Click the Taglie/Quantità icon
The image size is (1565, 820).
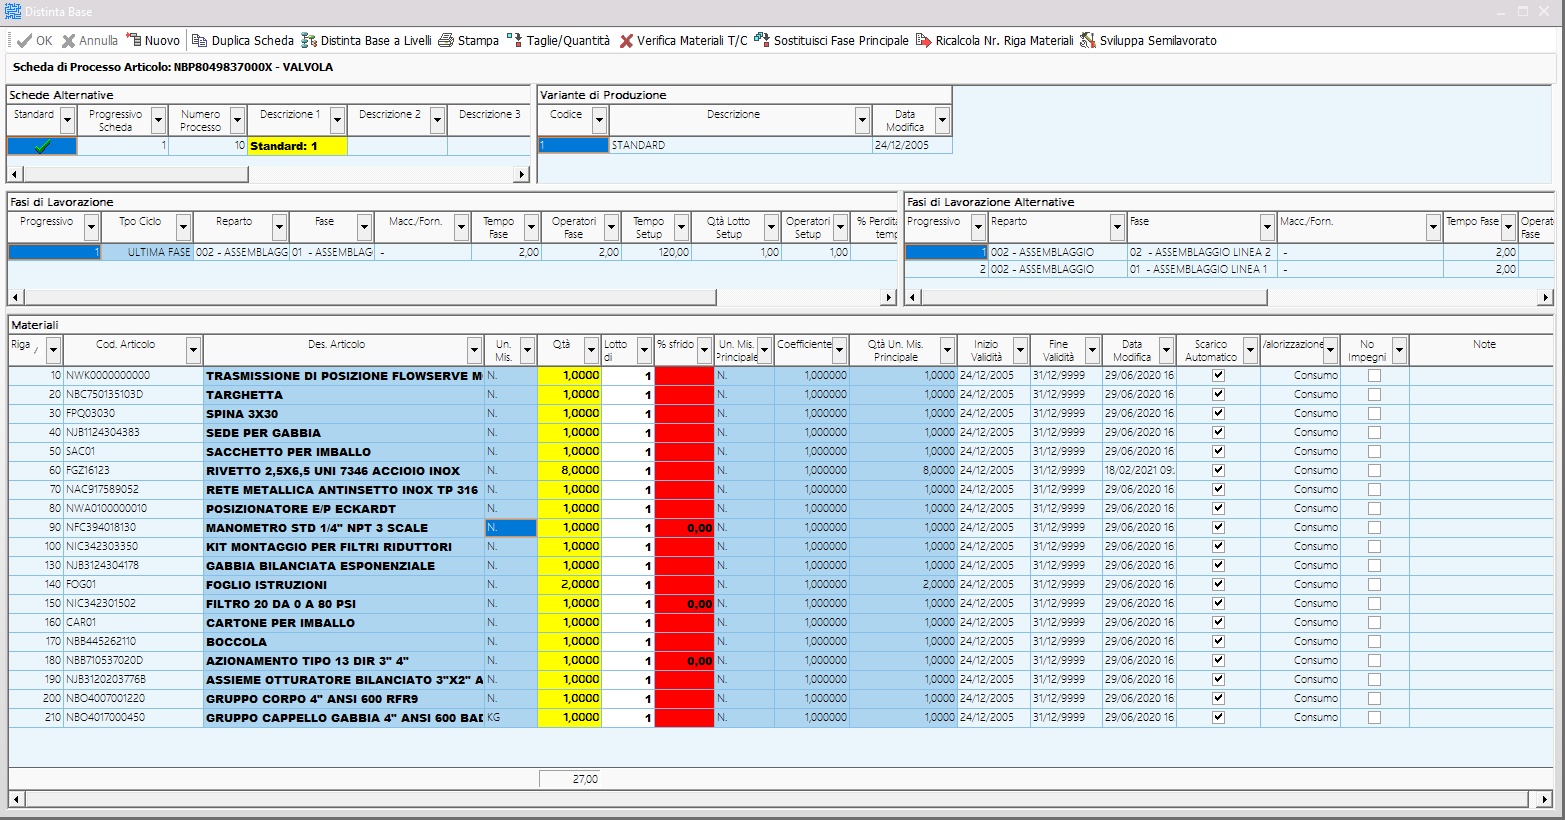[x=514, y=41]
